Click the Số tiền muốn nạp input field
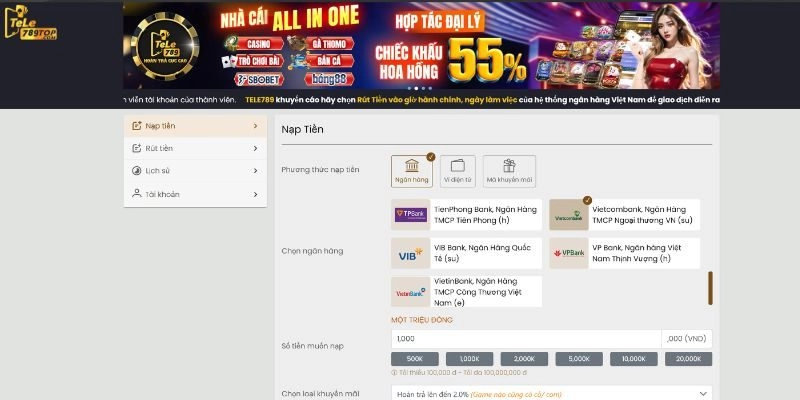Screen dimensions: 800x400 (x=526, y=339)
